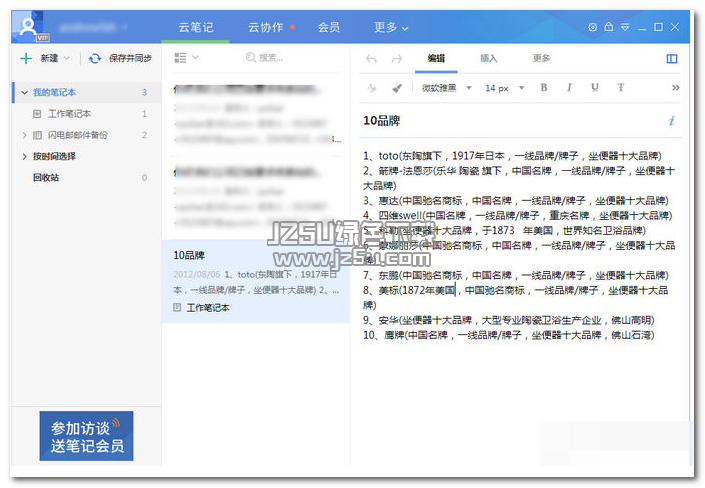Open the title bar dropdown menu icon
The height and width of the screenshot is (488, 705).
625,27
